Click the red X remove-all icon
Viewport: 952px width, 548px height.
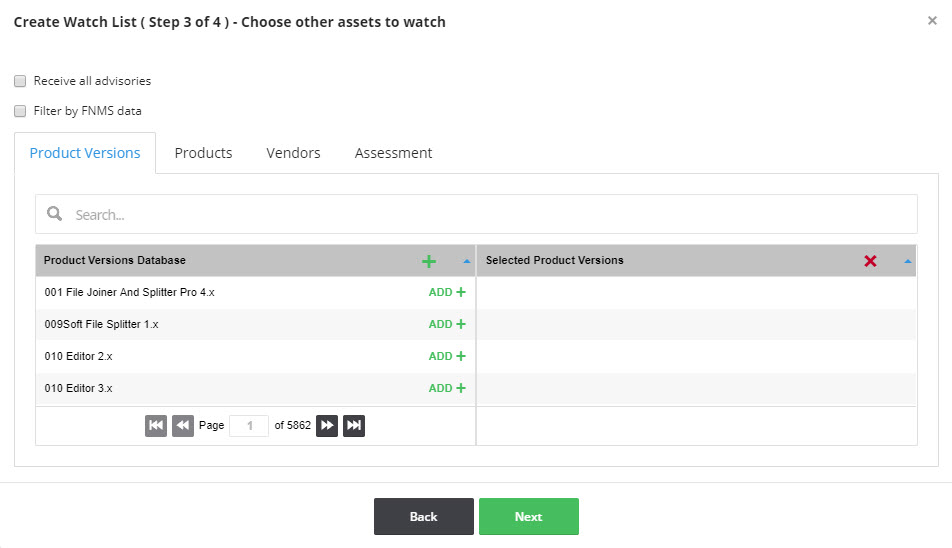tap(870, 261)
